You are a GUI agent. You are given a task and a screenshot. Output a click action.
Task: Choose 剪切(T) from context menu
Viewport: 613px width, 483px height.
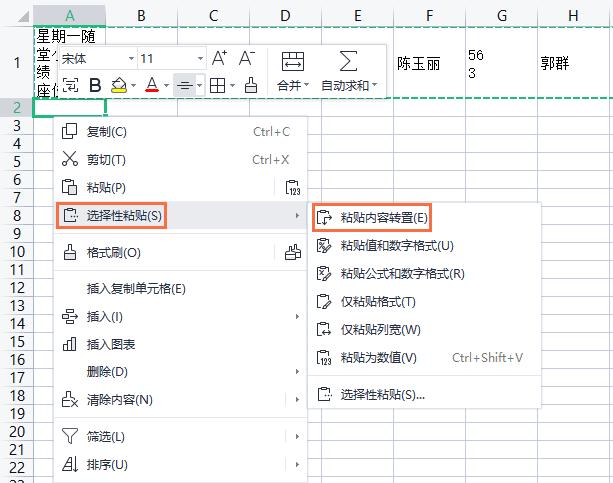pyautogui.click(x=180, y=160)
